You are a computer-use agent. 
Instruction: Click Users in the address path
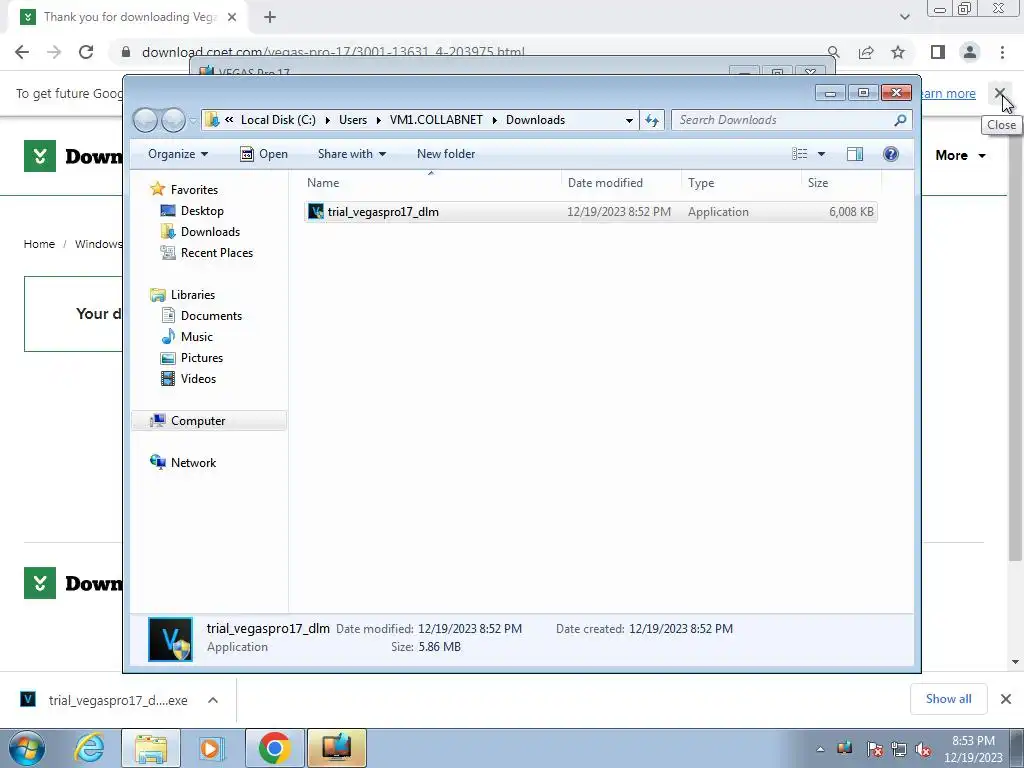click(x=353, y=120)
